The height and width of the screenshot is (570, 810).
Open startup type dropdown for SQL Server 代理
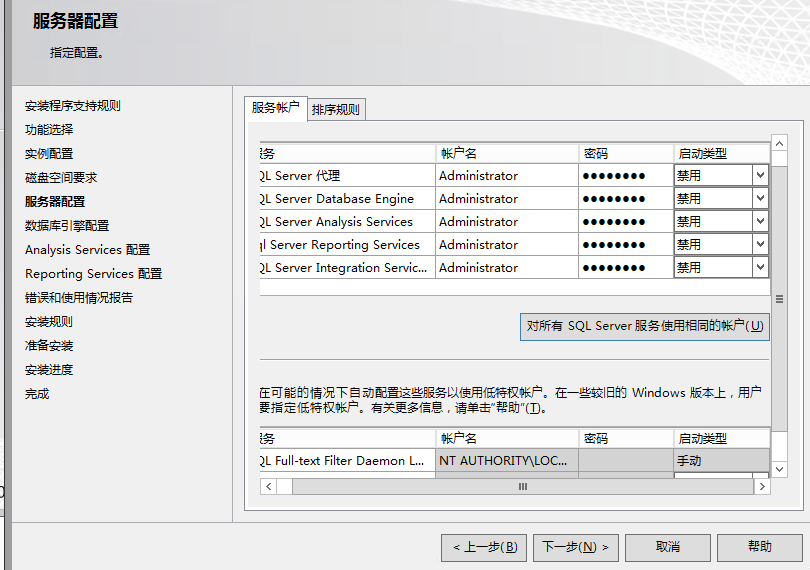click(760, 175)
